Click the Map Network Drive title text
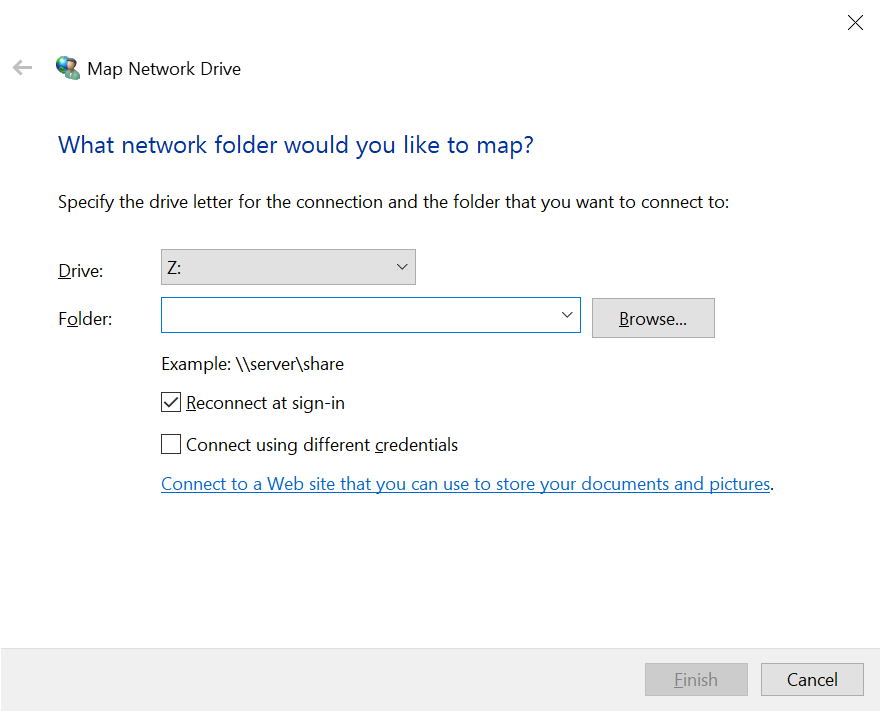This screenshot has height=712, width=881. [x=163, y=68]
